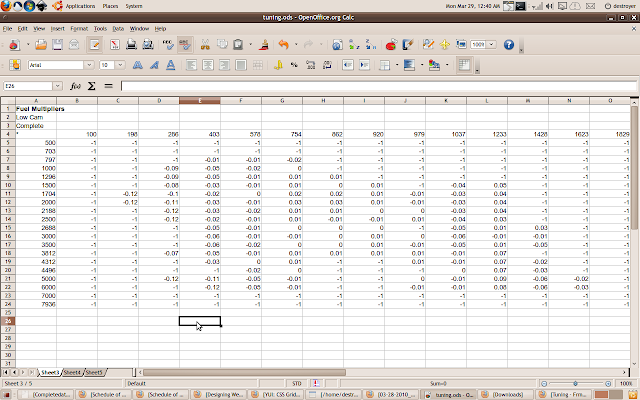
Task: Click the Sum sigma icon
Action: click(91, 86)
